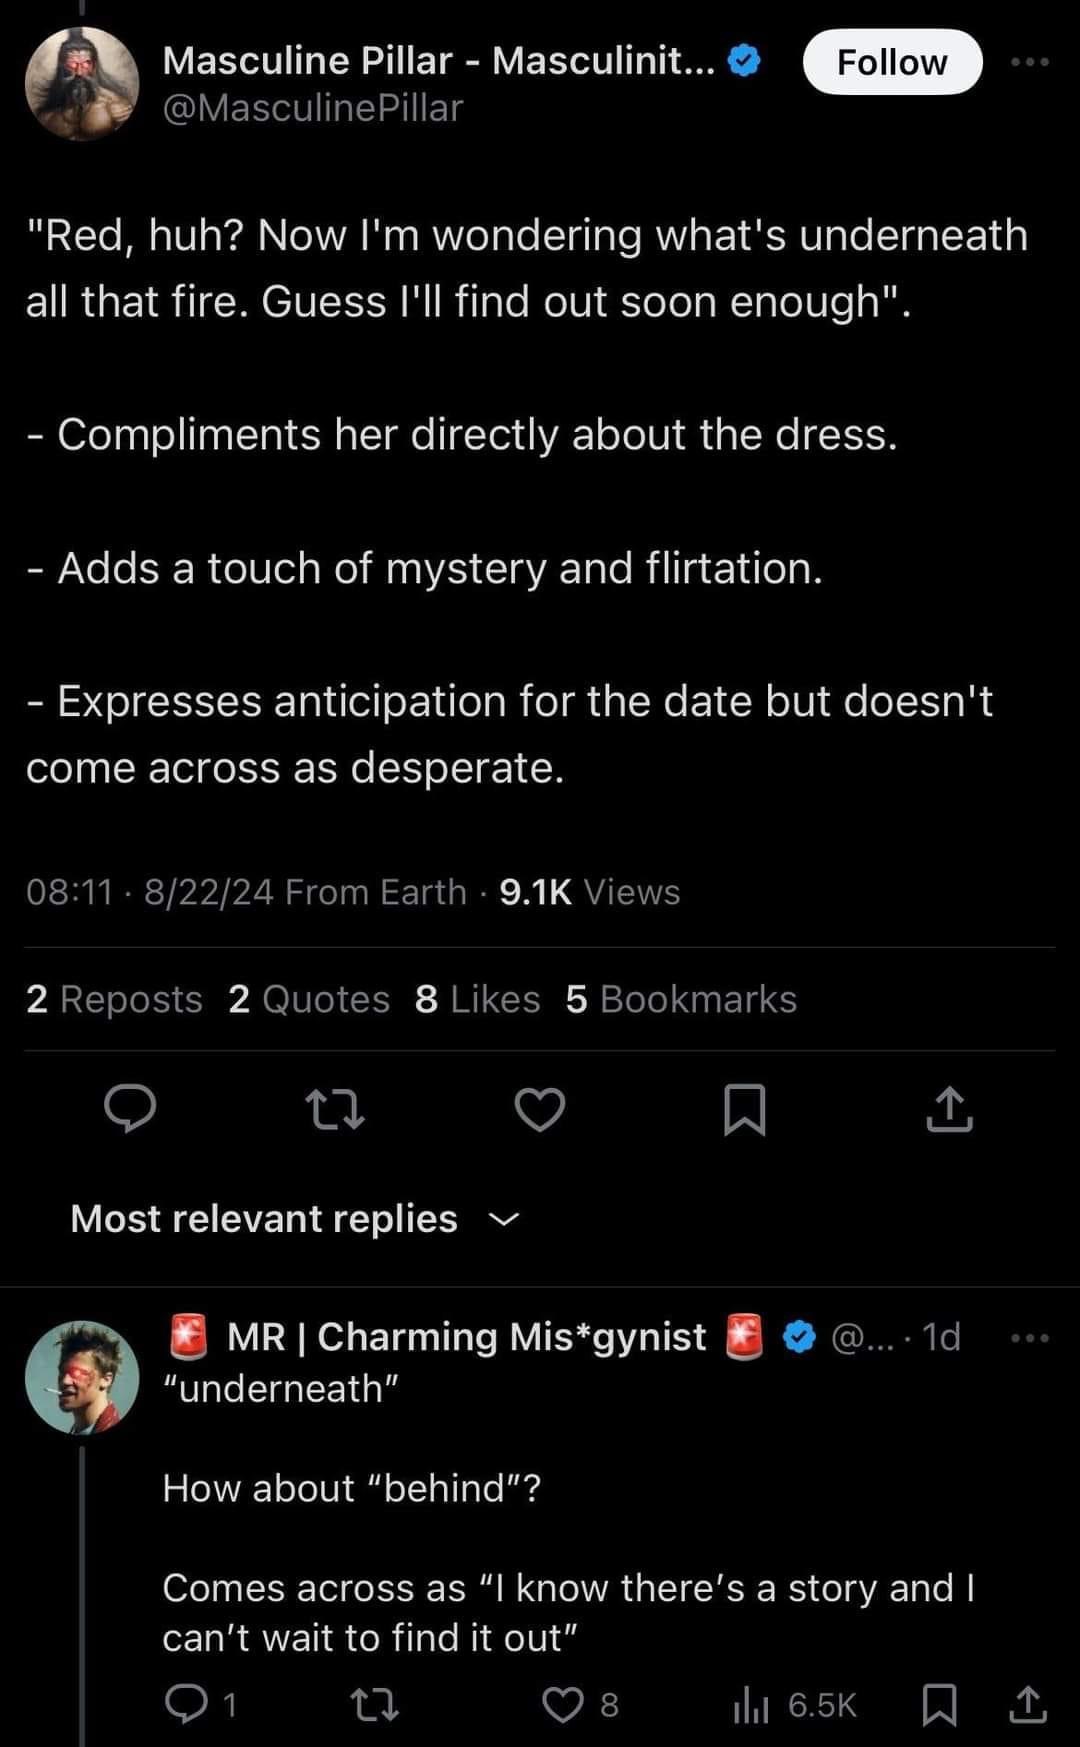Reply to the main Masculine Pillar post
The height and width of the screenshot is (1747, 1080).
[130, 1109]
